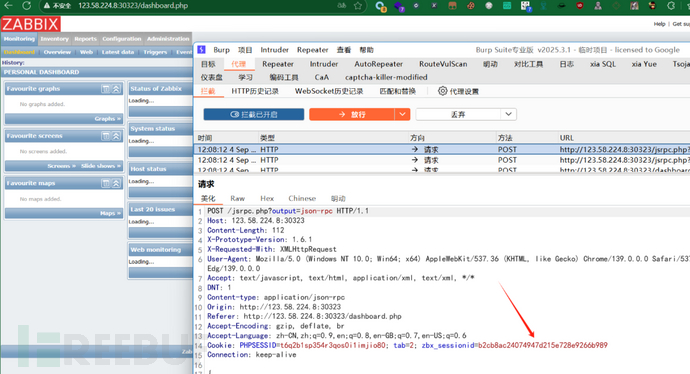Open the HTTP历史记录 history sub-tab
This screenshot has height=374, width=690.
tap(255, 91)
